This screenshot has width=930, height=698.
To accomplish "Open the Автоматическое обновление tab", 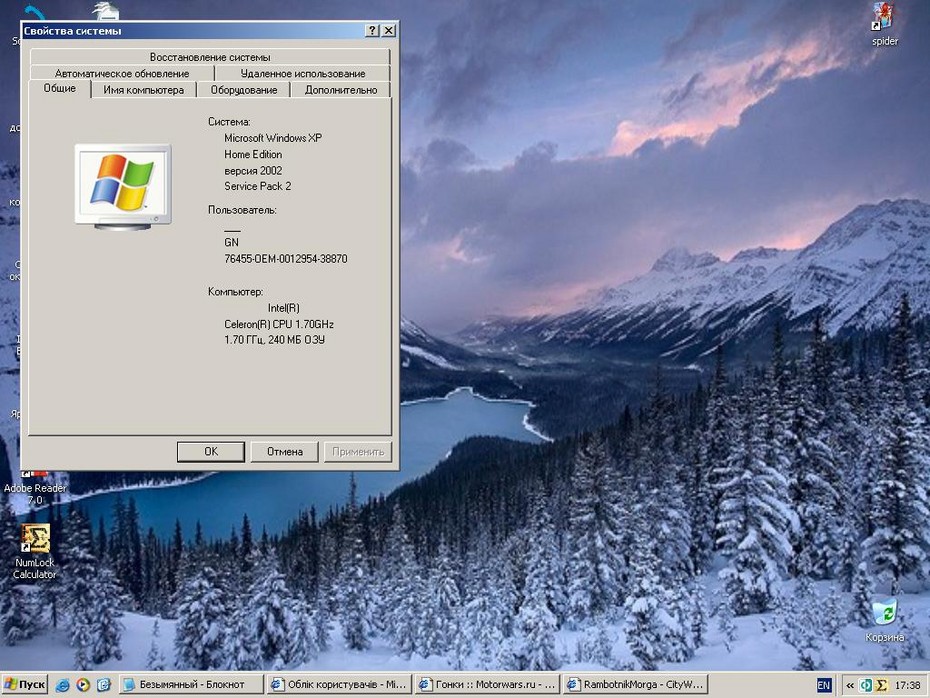I will coord(122,73).
